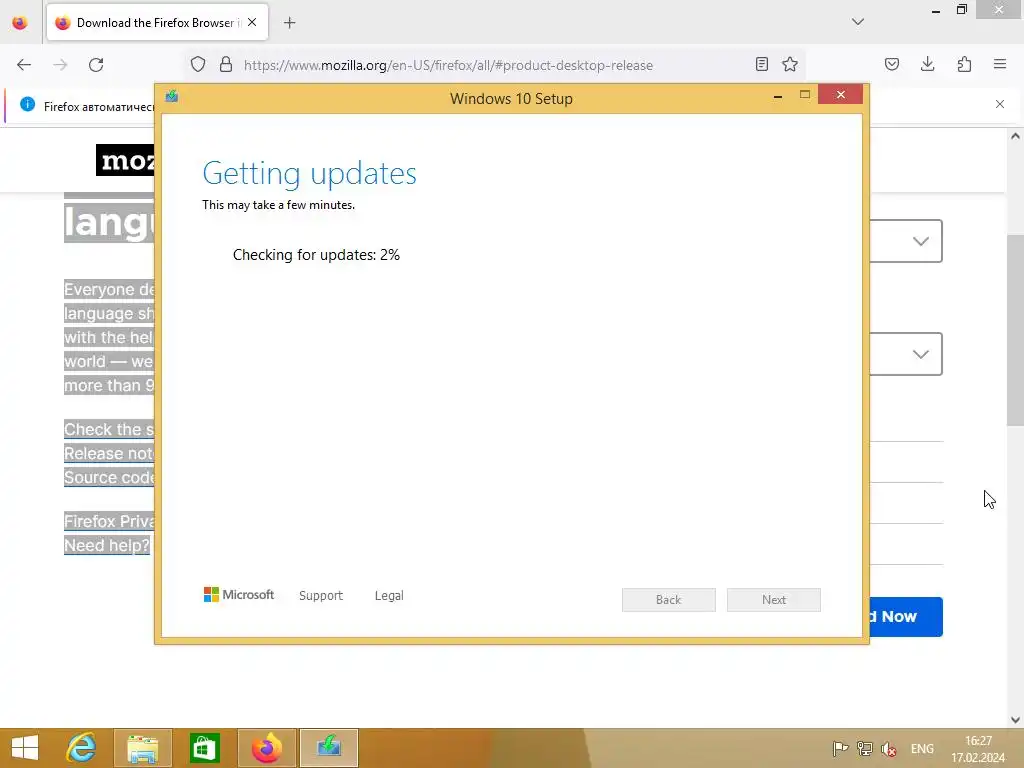Viewport: 1024px width, 768px height.
Task: Click the Getting updates heading
Action: 310,174
